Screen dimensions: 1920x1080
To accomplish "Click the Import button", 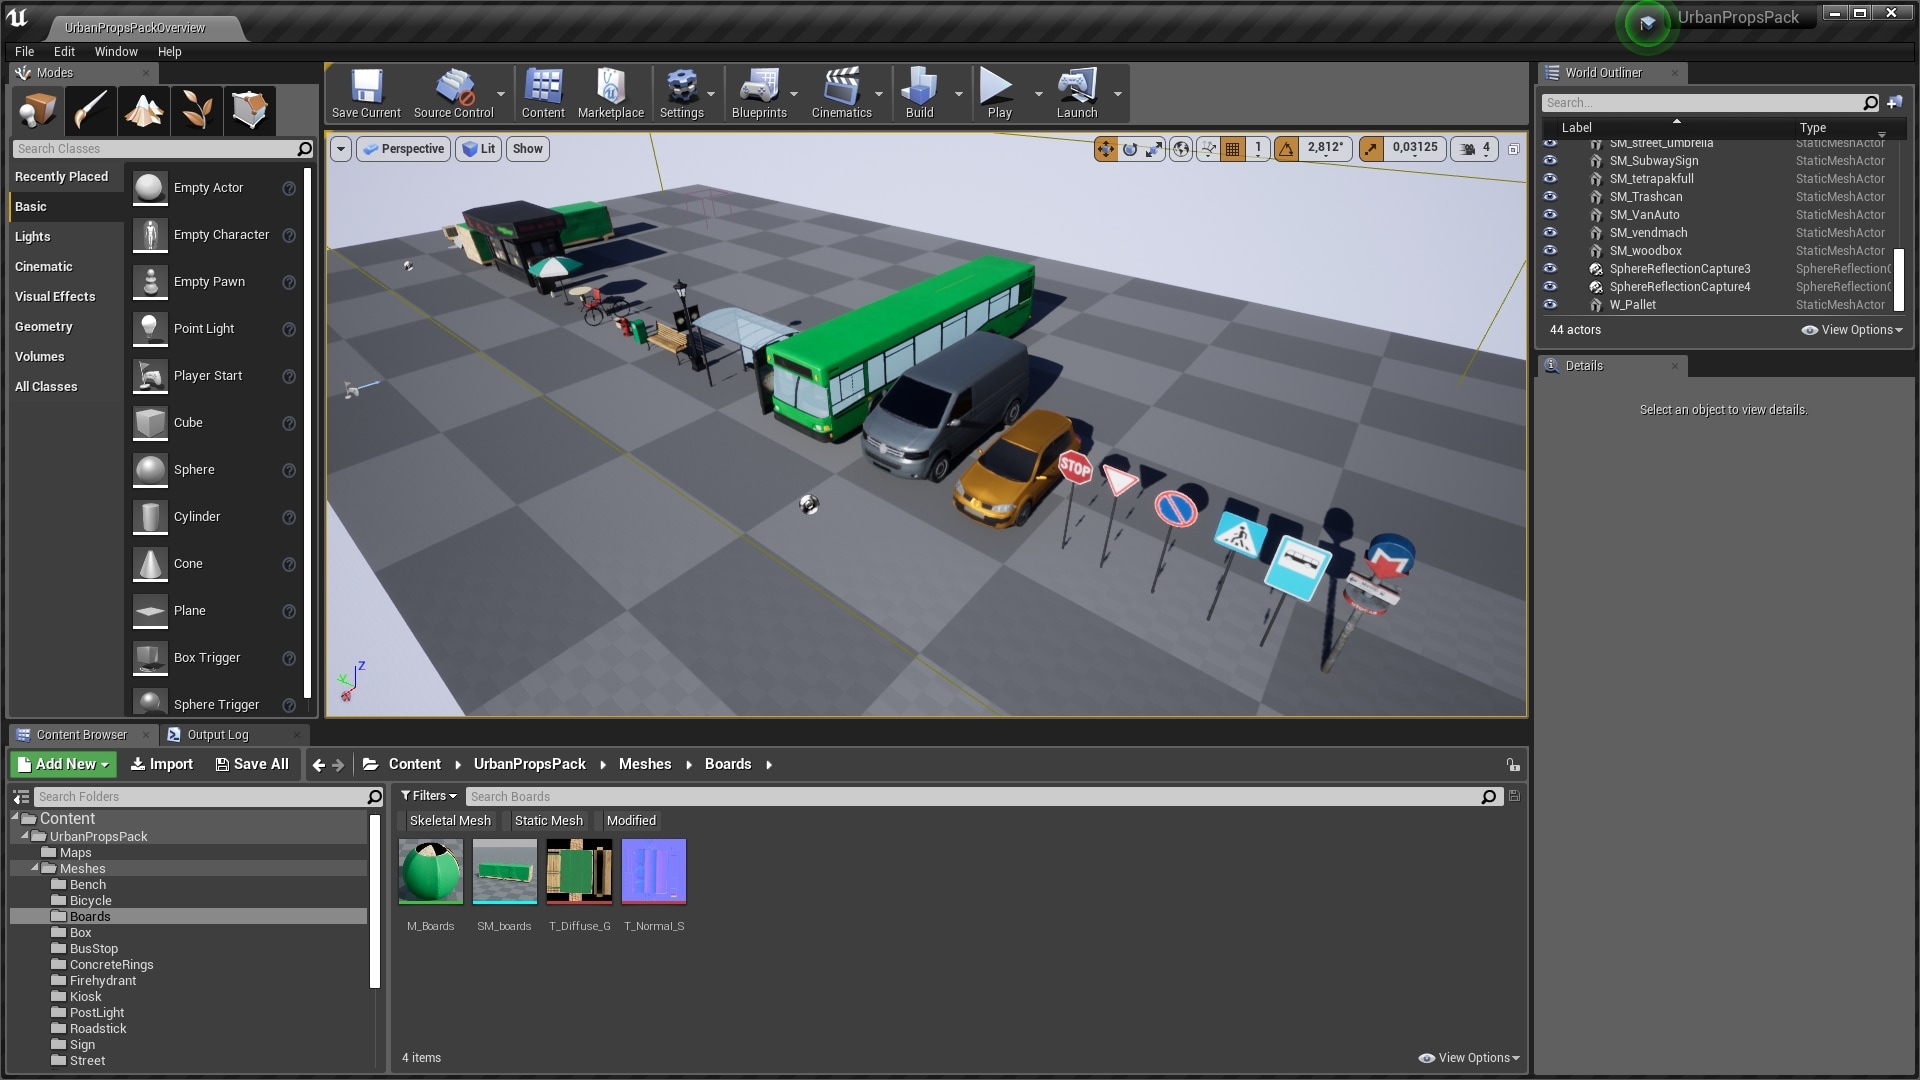I will click(161, 764).
